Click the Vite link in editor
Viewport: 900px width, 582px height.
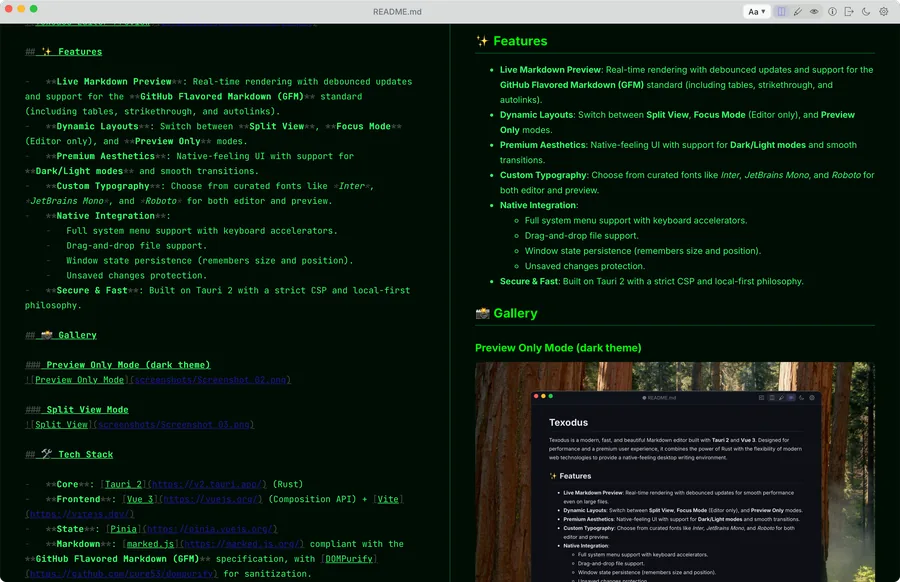(388, 499)
